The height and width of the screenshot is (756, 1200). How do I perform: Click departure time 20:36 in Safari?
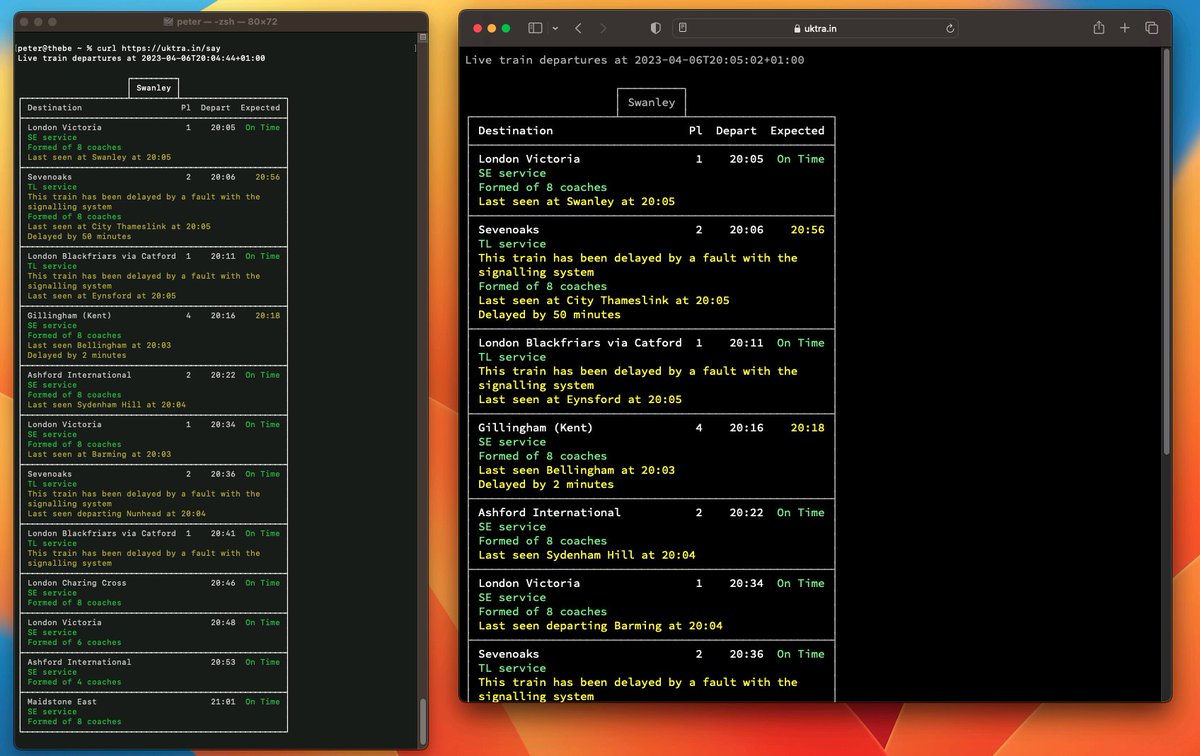coord(746,654)
